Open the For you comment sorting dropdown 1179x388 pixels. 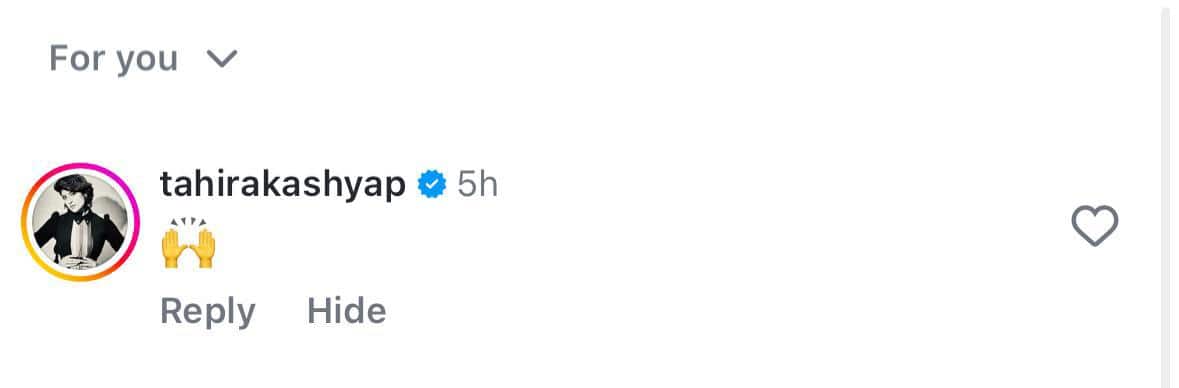144,59
